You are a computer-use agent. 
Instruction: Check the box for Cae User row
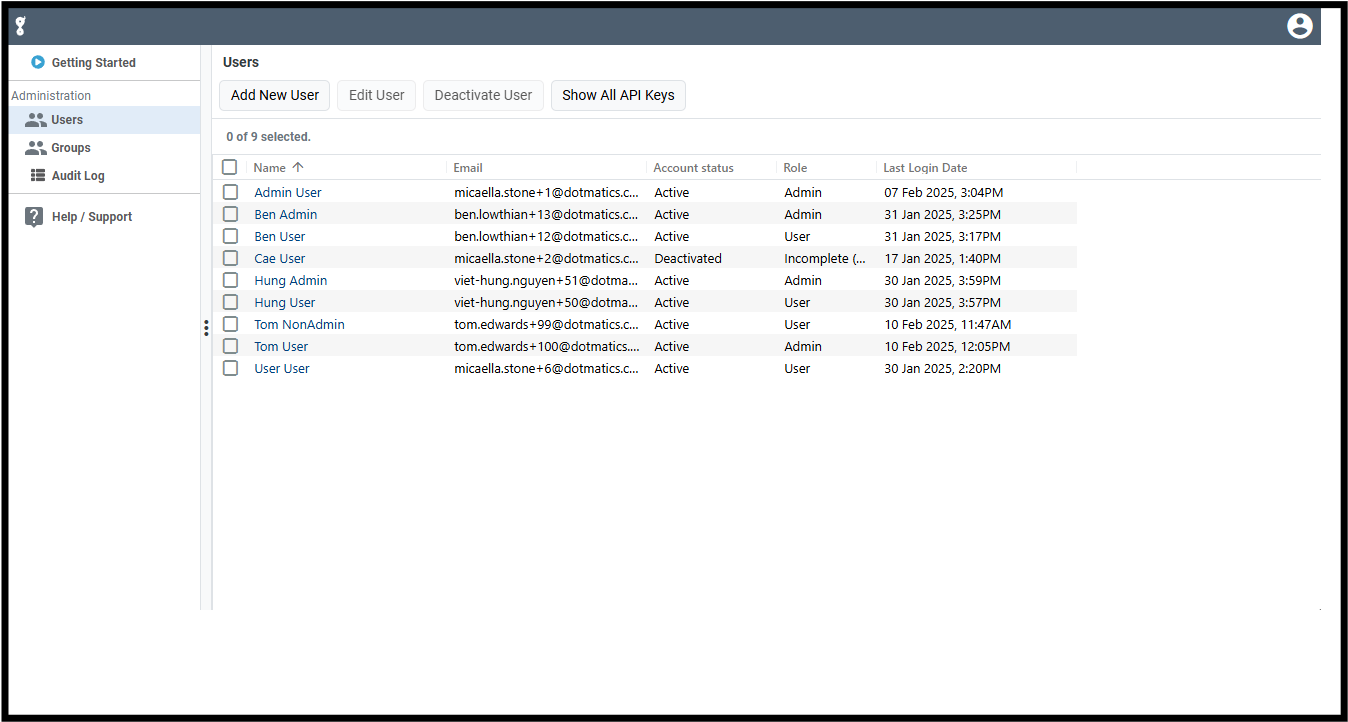tap(231, 258)
